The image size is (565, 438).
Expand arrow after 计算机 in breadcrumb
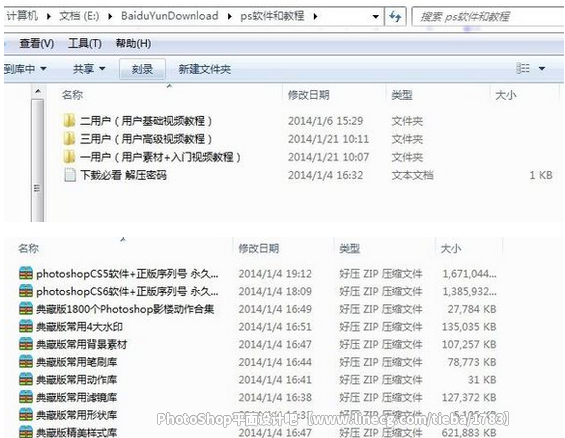tap(49, 16)
